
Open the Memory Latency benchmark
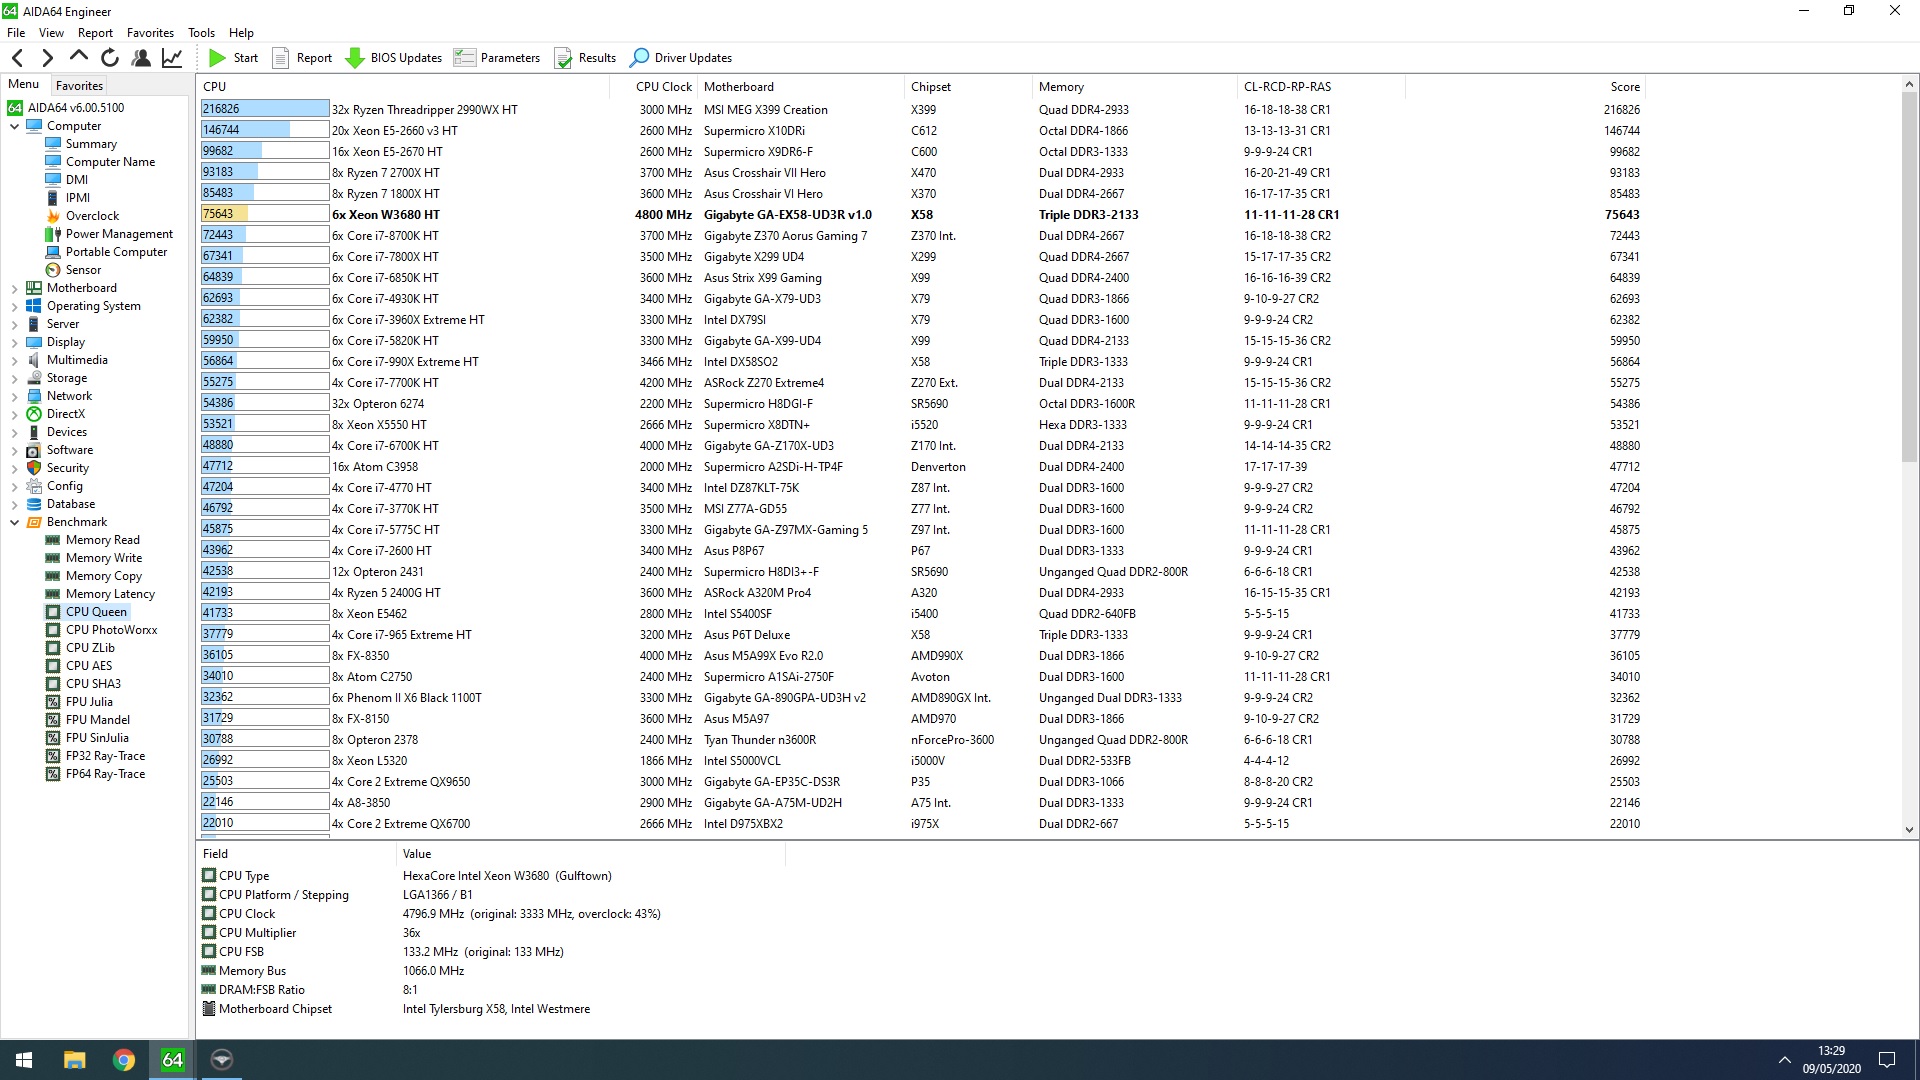pos(110,594)
